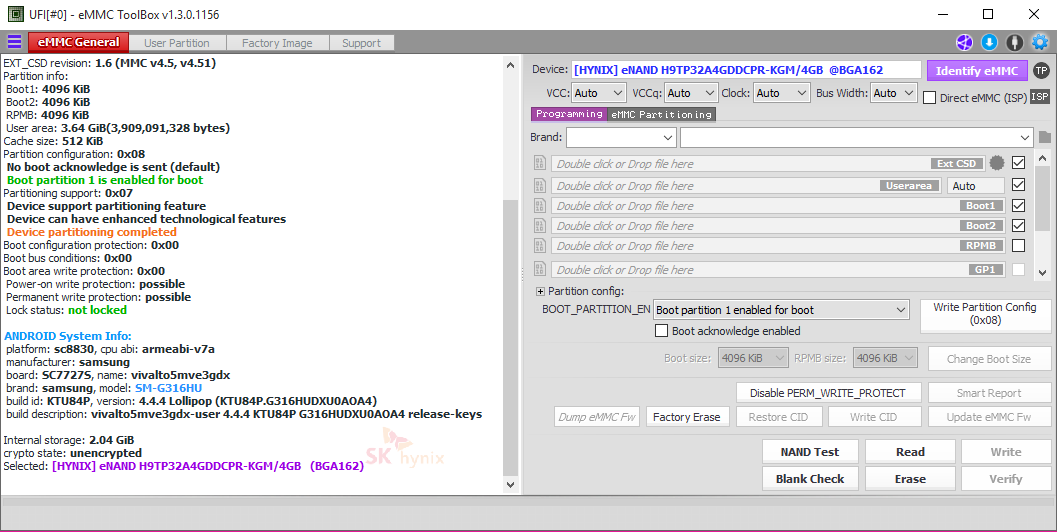1057x532 pixels.
Task: Click the log panel vertical scrollbar thumb
Action: coord(510,337)
